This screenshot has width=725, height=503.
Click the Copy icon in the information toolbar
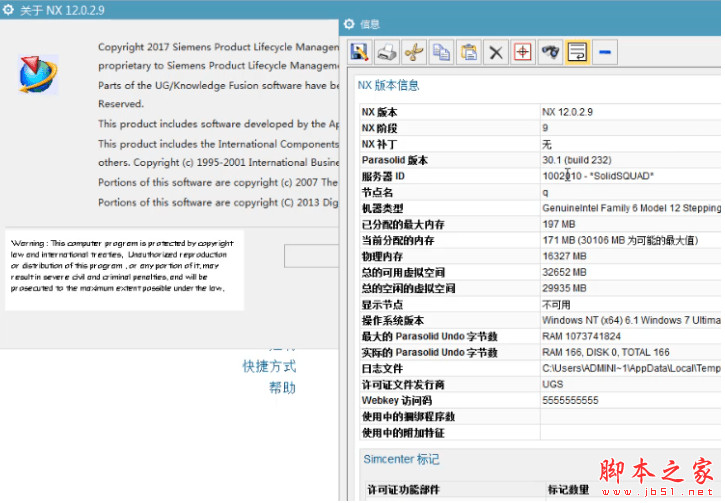(x=441, y=52)
